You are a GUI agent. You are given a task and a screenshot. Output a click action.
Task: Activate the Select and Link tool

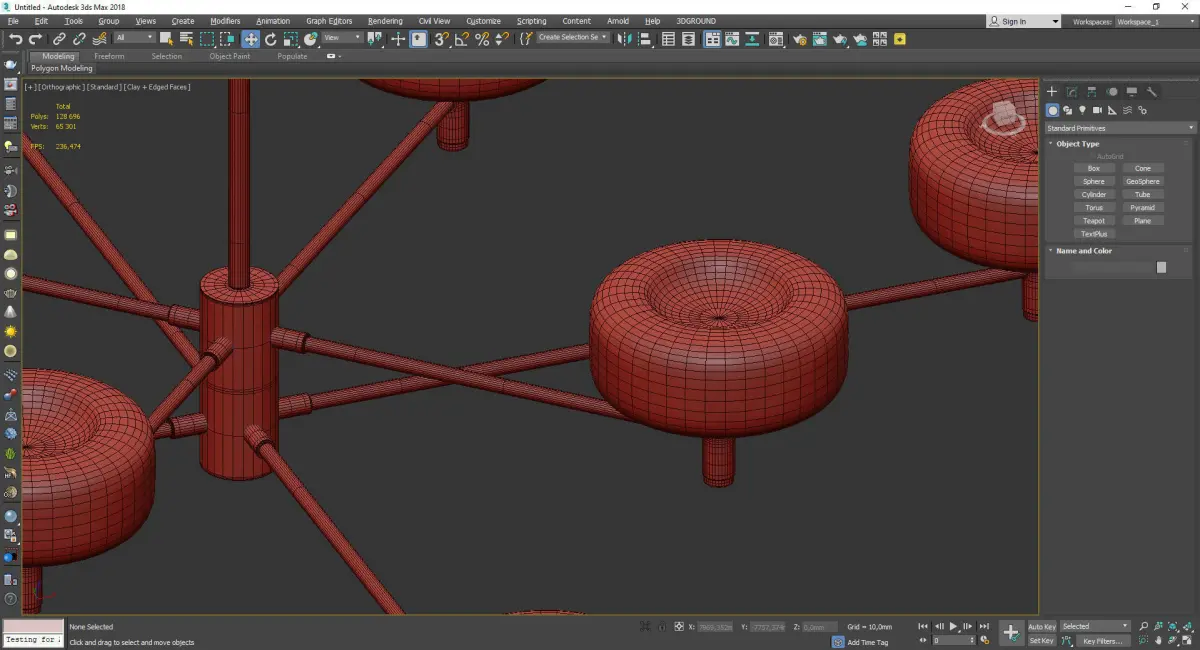tap(60, 39)
